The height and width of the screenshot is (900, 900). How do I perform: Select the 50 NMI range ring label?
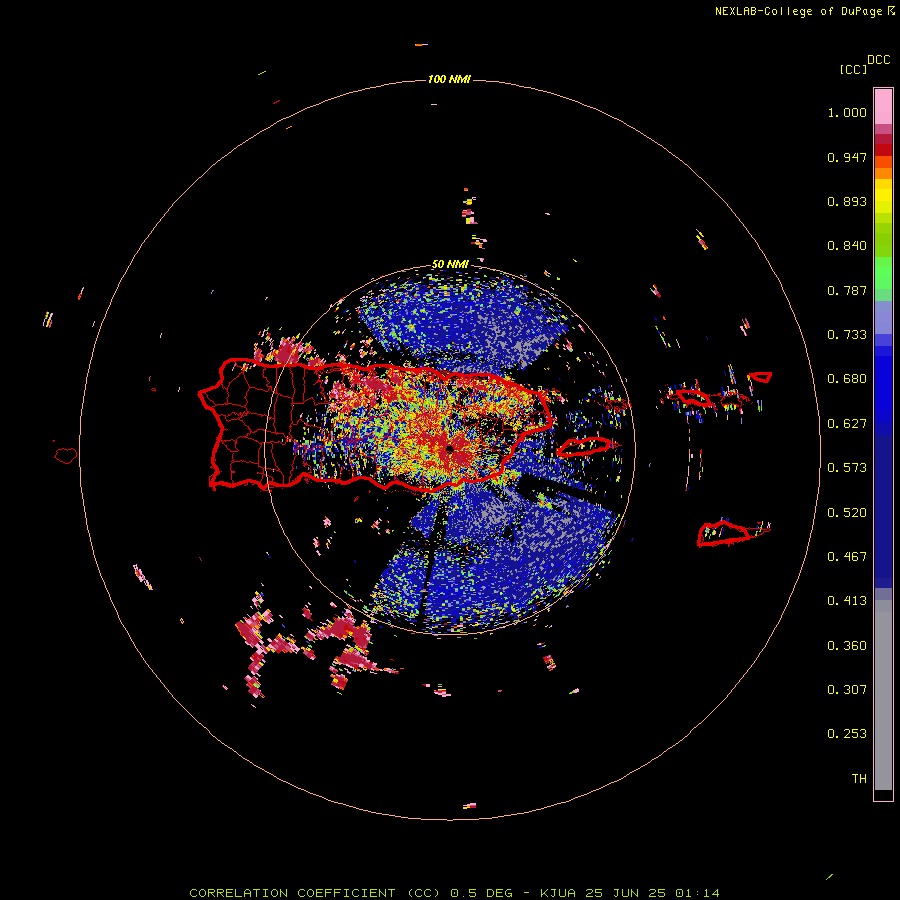pyautogui.click(x=450, y=264)
